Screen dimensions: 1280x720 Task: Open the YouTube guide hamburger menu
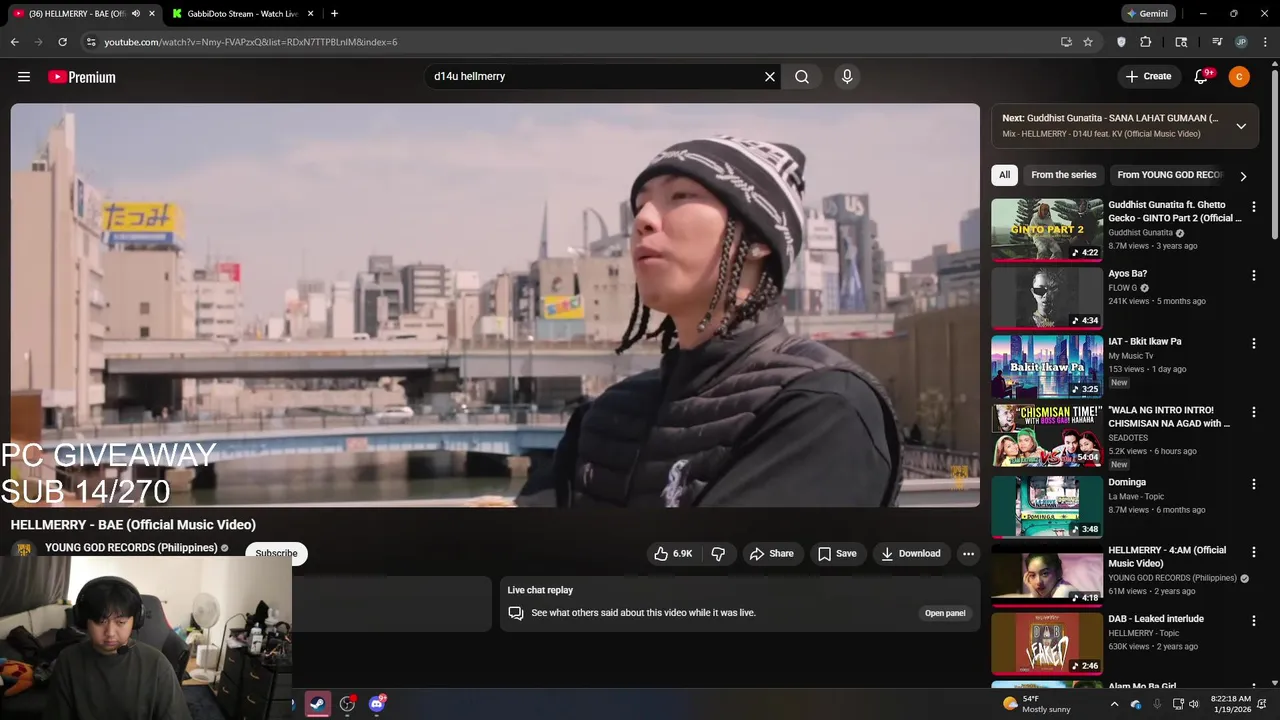(24, 77)
